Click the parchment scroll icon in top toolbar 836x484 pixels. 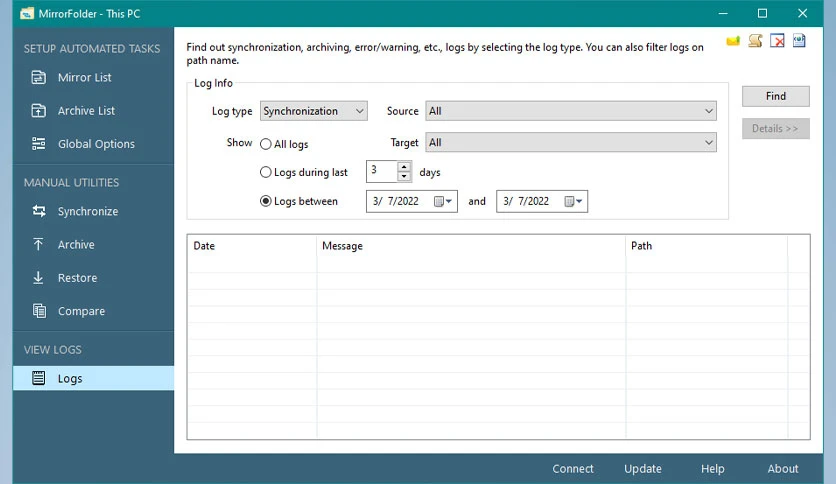(x=755, y=41)
